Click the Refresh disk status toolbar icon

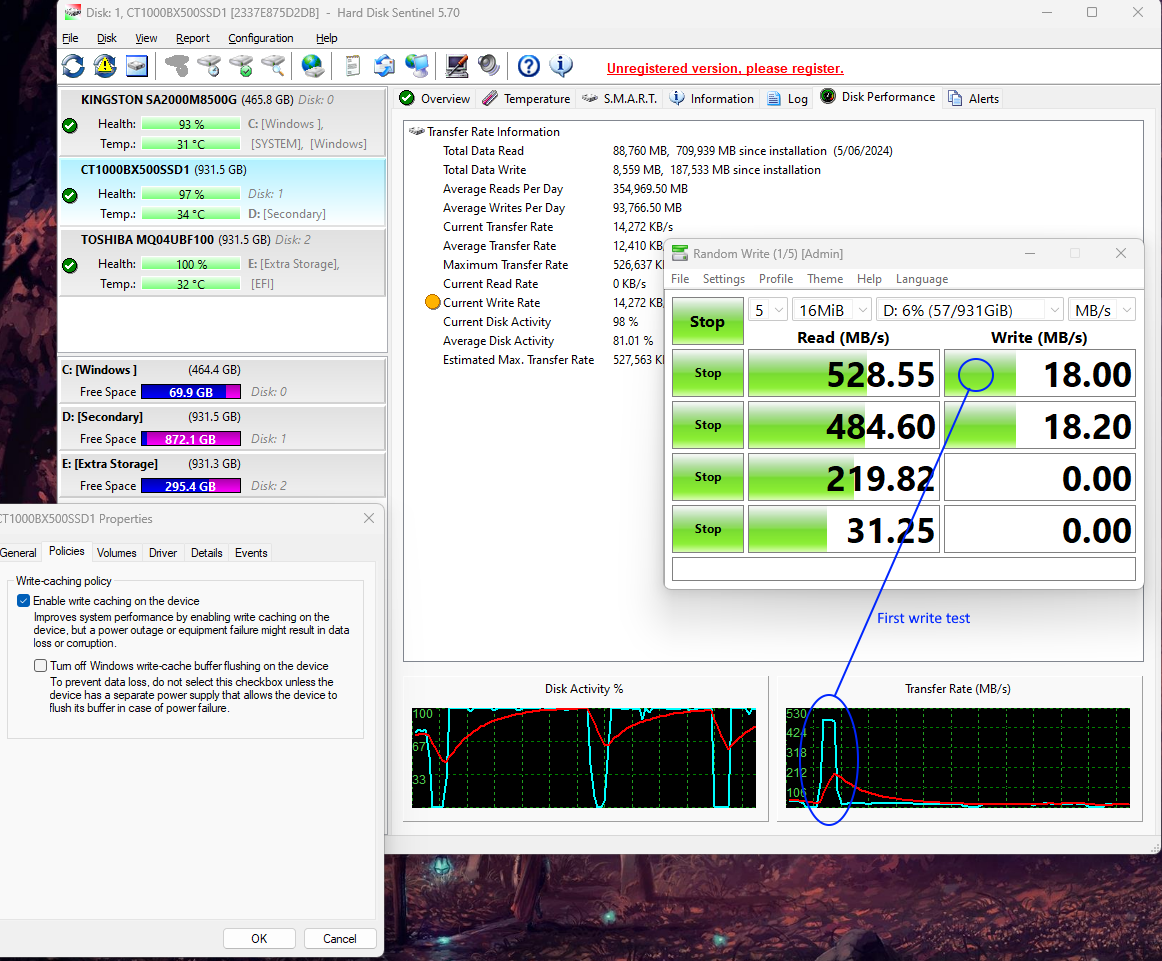click(73, 66)
